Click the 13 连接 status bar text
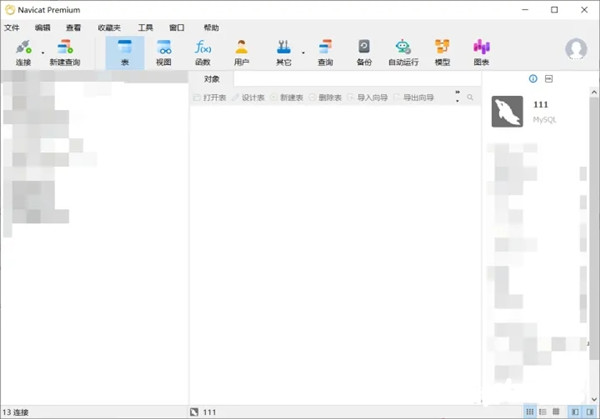The height and width of the screenshot is (419, 600). tap(15, 412)
